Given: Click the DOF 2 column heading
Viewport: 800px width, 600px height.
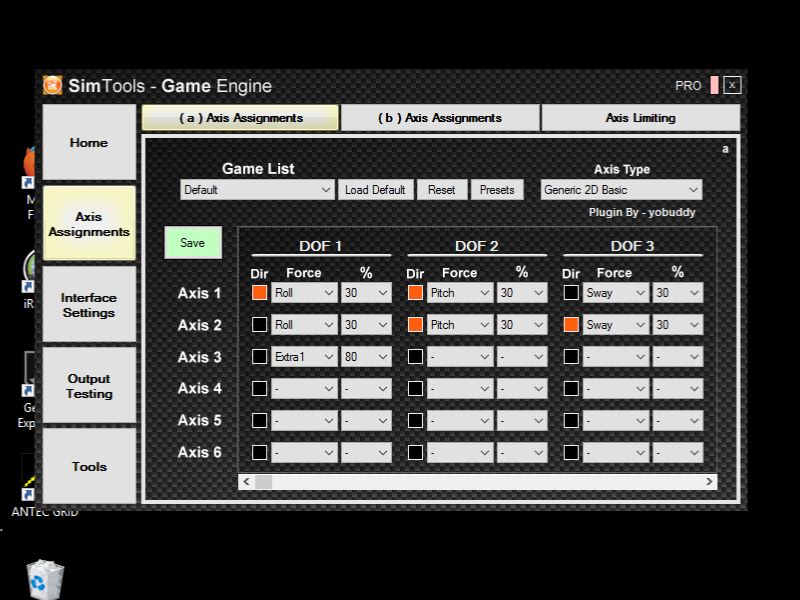Looking at the screenshot, I should [477, 246].
